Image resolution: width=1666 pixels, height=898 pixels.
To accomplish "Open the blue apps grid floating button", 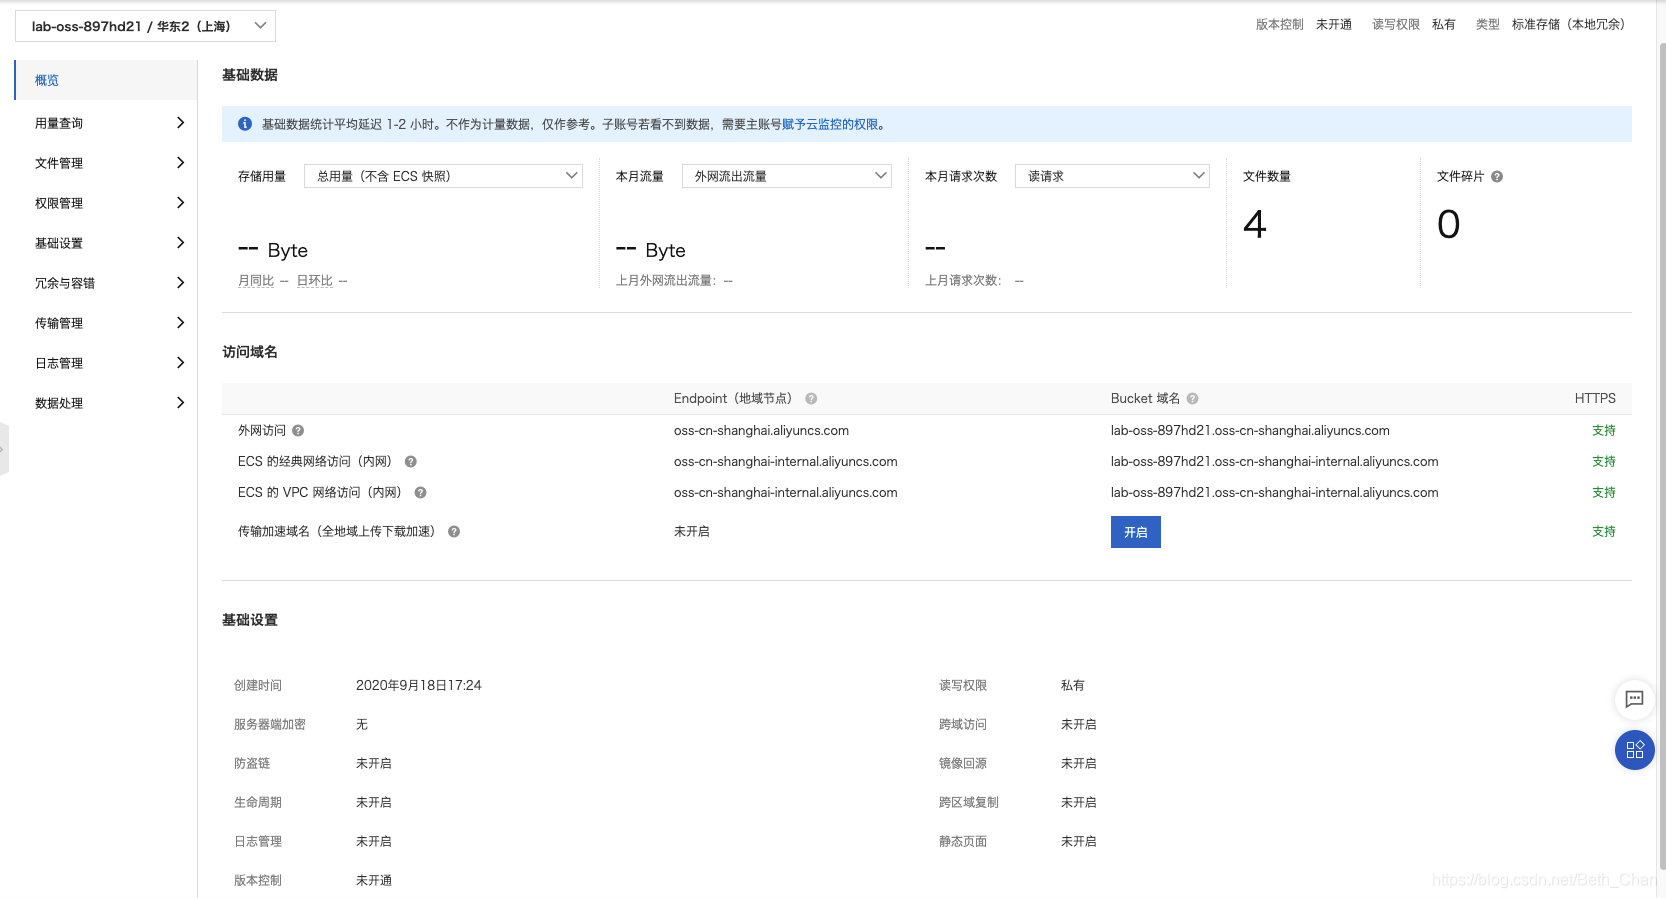I will point(1635,750).
